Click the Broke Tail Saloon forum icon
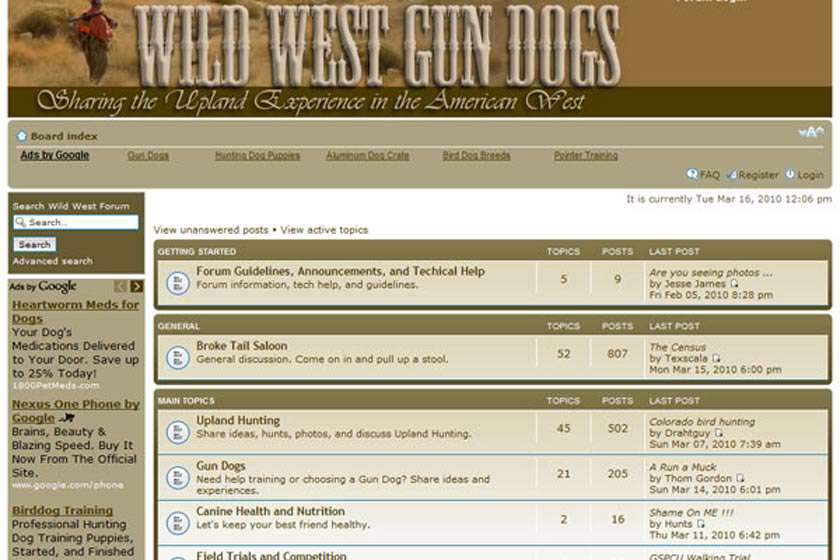The height and width of the screenshot is (560, 840). pos(177,355)
